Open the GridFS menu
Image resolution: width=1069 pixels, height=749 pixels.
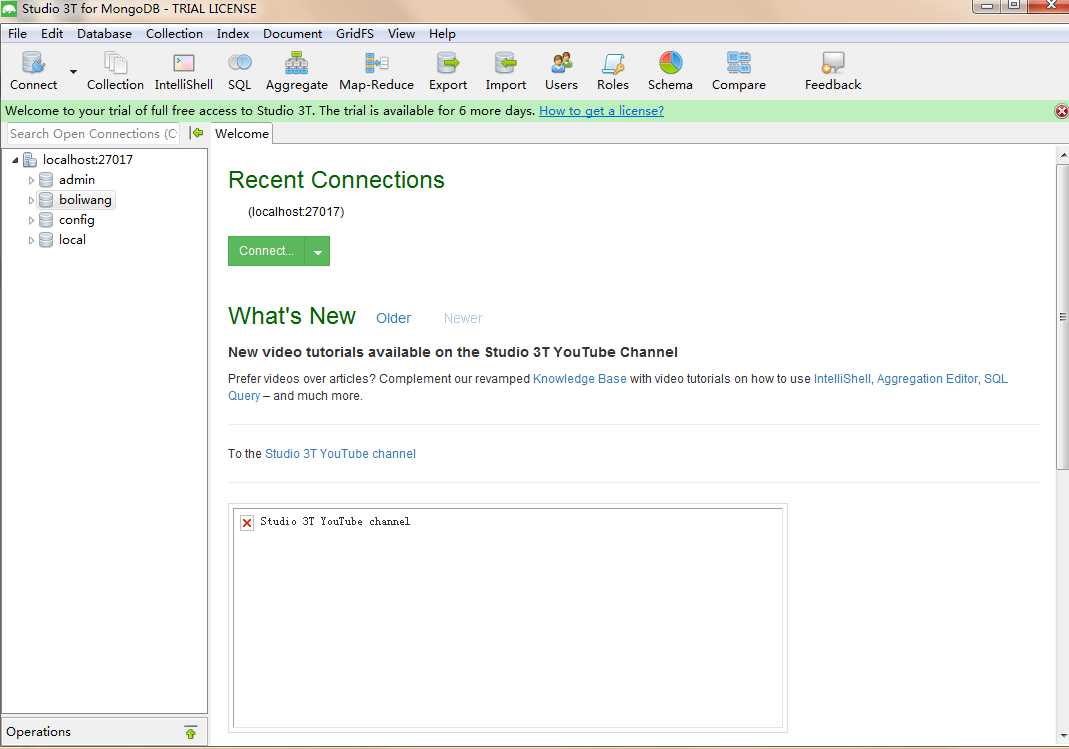pos(355,33)
